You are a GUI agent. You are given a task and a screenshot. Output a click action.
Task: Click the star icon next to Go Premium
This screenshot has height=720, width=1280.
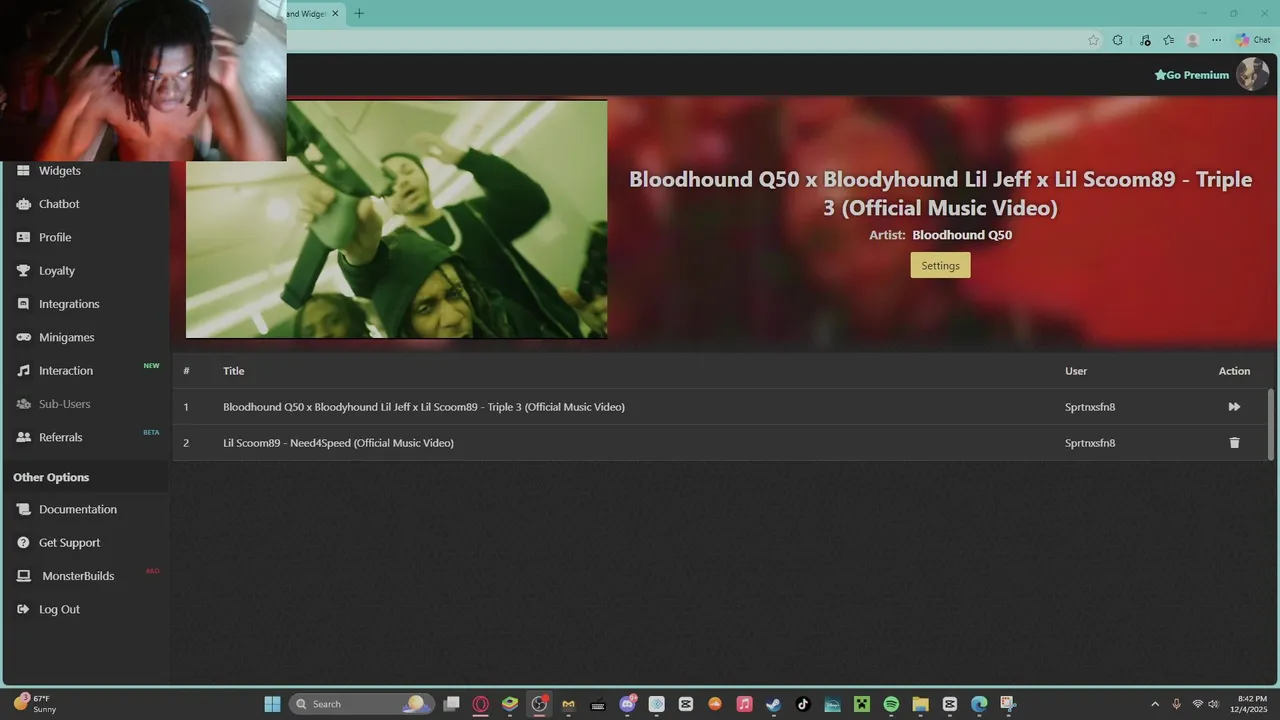[1160, 75]
